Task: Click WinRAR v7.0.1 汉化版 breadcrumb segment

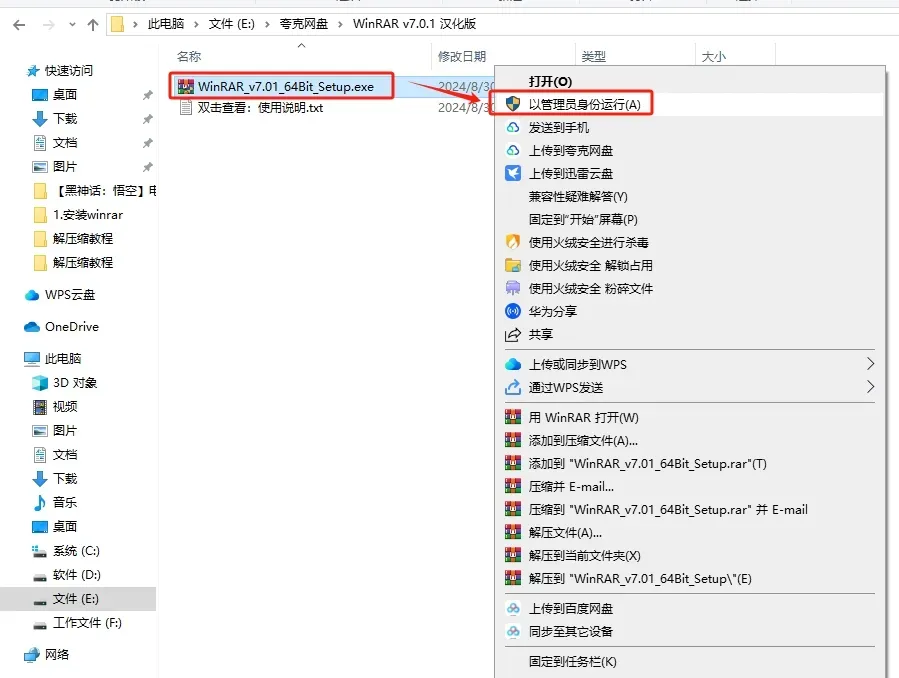Action: coord(414,24)
